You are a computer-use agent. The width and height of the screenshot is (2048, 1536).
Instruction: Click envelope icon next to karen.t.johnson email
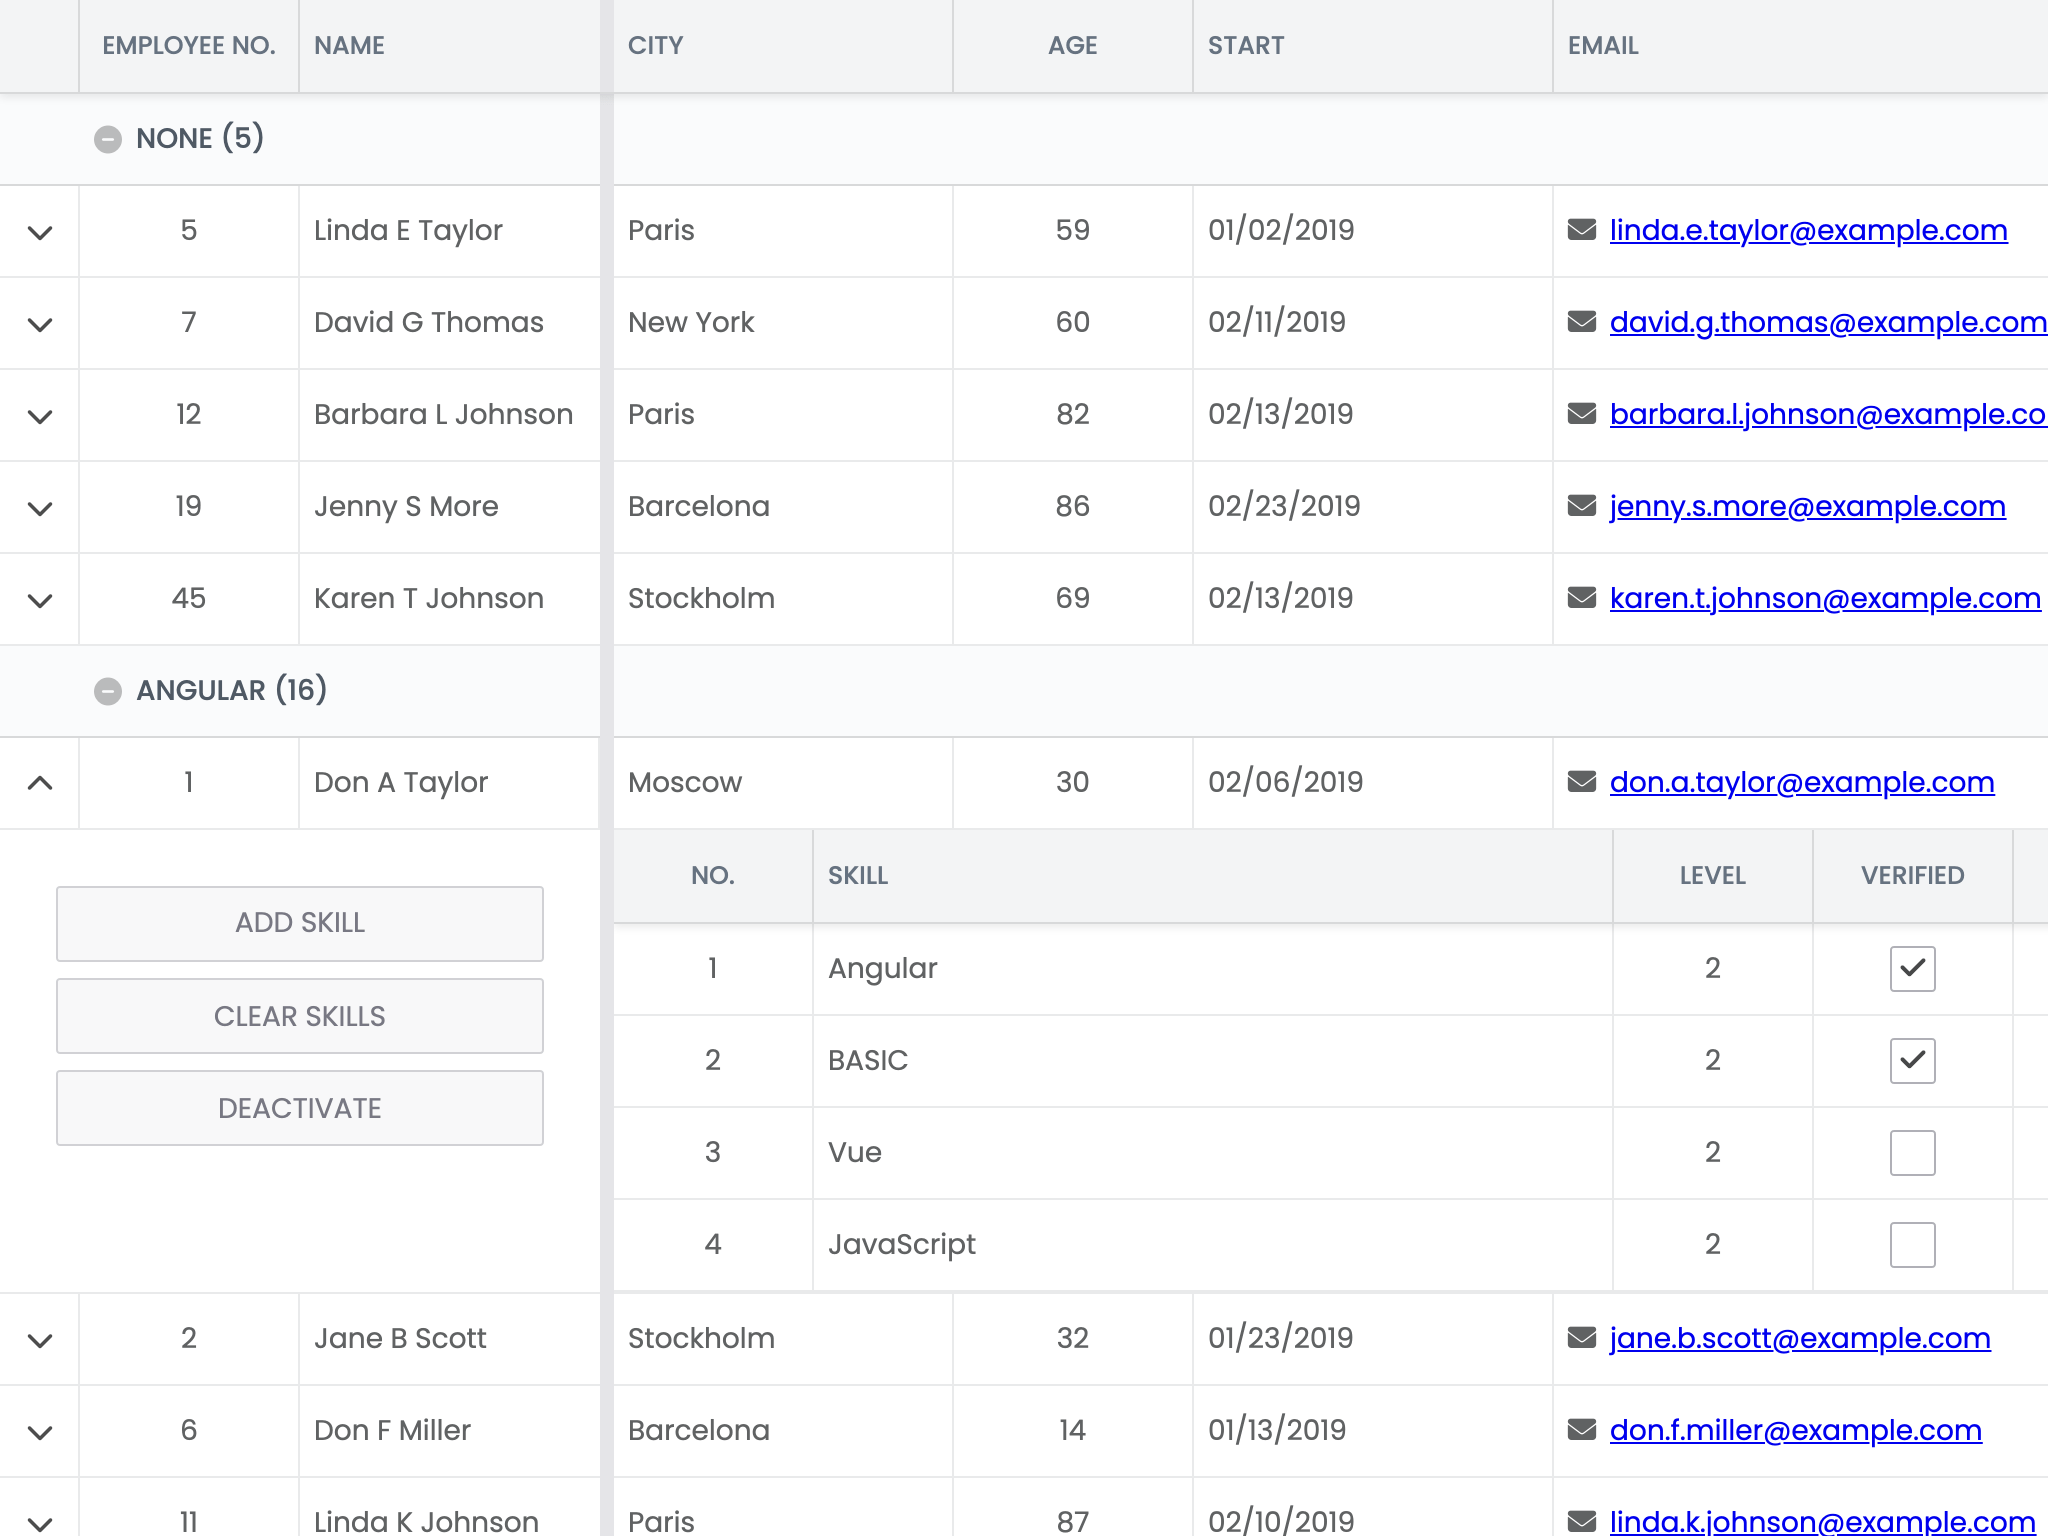[1581, 598]
